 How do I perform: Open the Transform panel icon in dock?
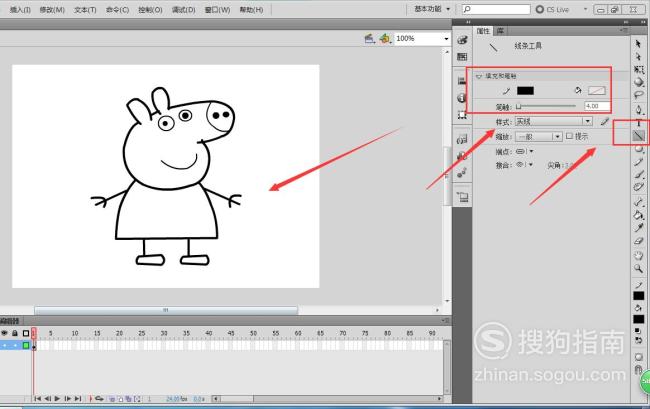[x=462, y=115]
